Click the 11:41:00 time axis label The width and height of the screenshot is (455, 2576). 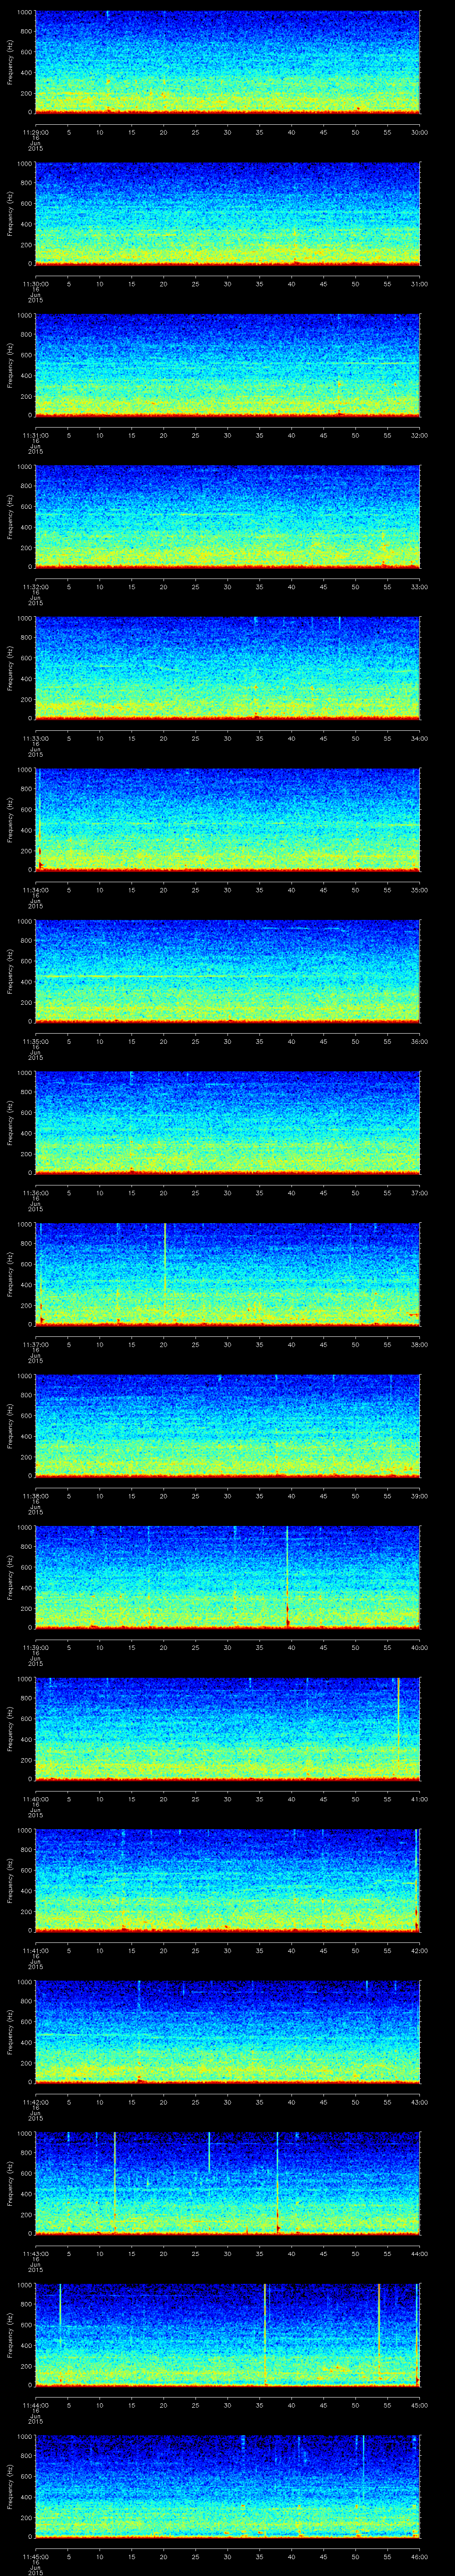coord(35,1950)
